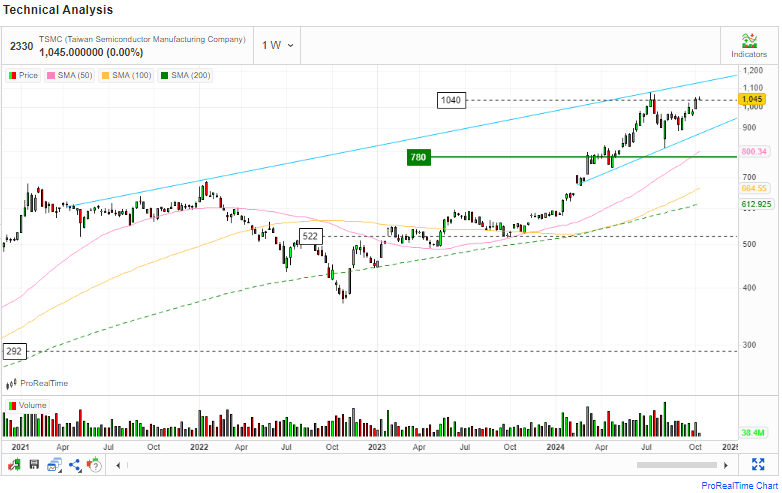The image size is (782, 493).
Task: Click the ProRealTime Chart link
Action: [x=739, y=485]
